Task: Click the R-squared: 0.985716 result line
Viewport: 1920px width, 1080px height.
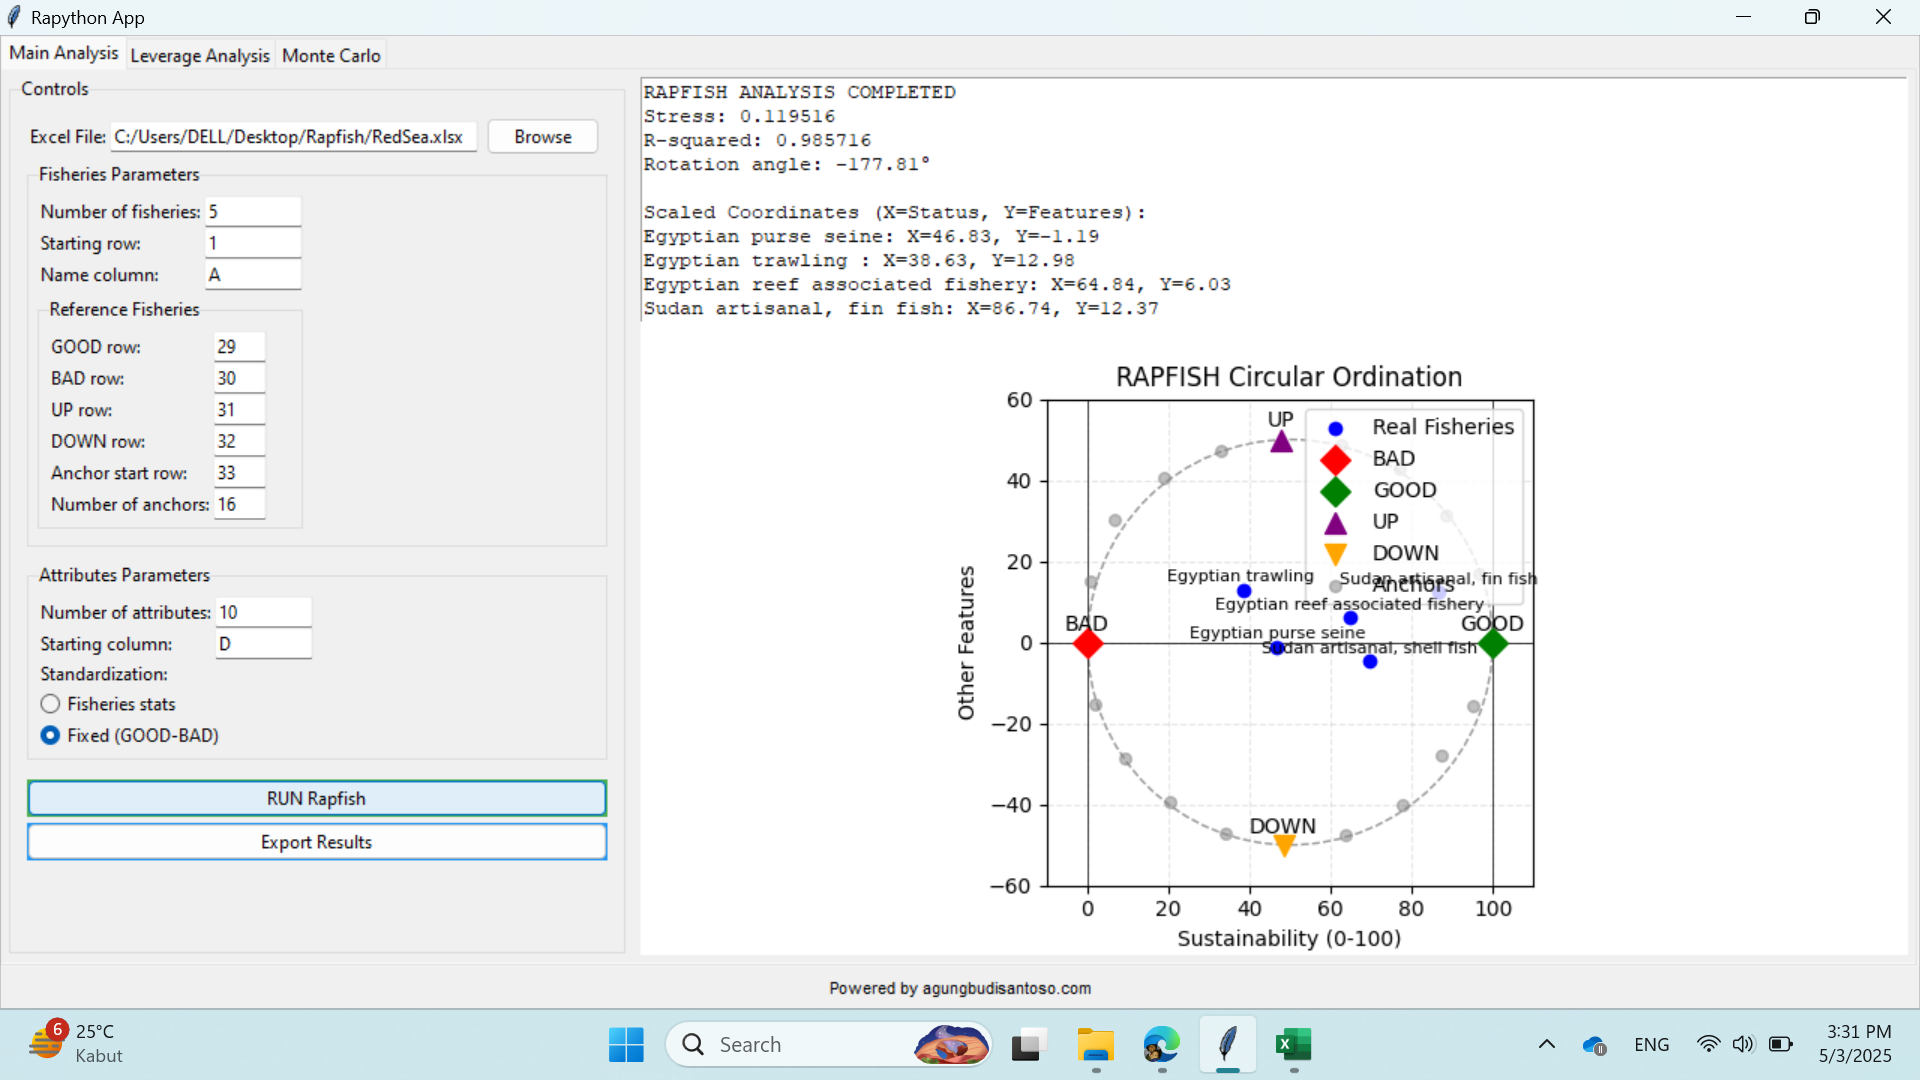Action: click(757, 140)
